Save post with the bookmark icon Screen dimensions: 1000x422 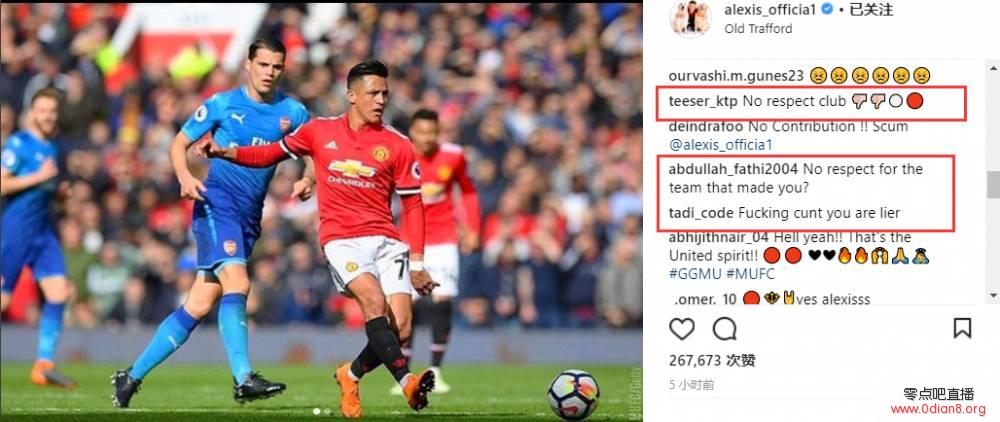click(x=962, y=328)
